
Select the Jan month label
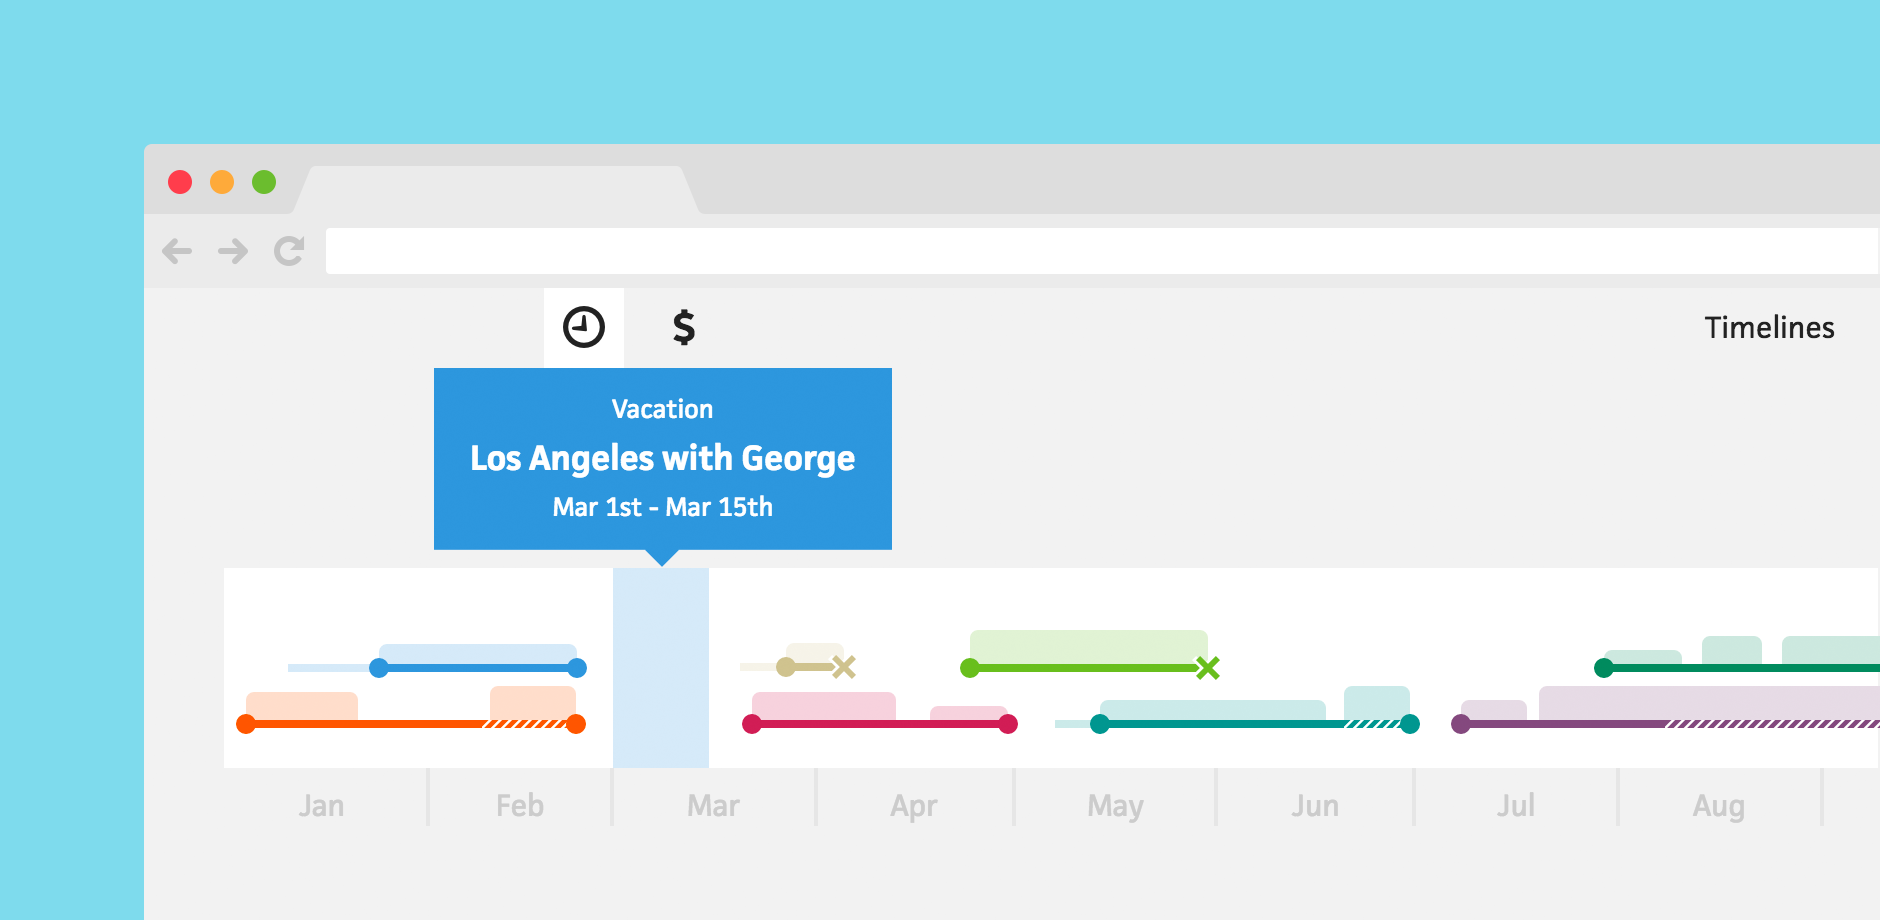(x=321, y=806)
